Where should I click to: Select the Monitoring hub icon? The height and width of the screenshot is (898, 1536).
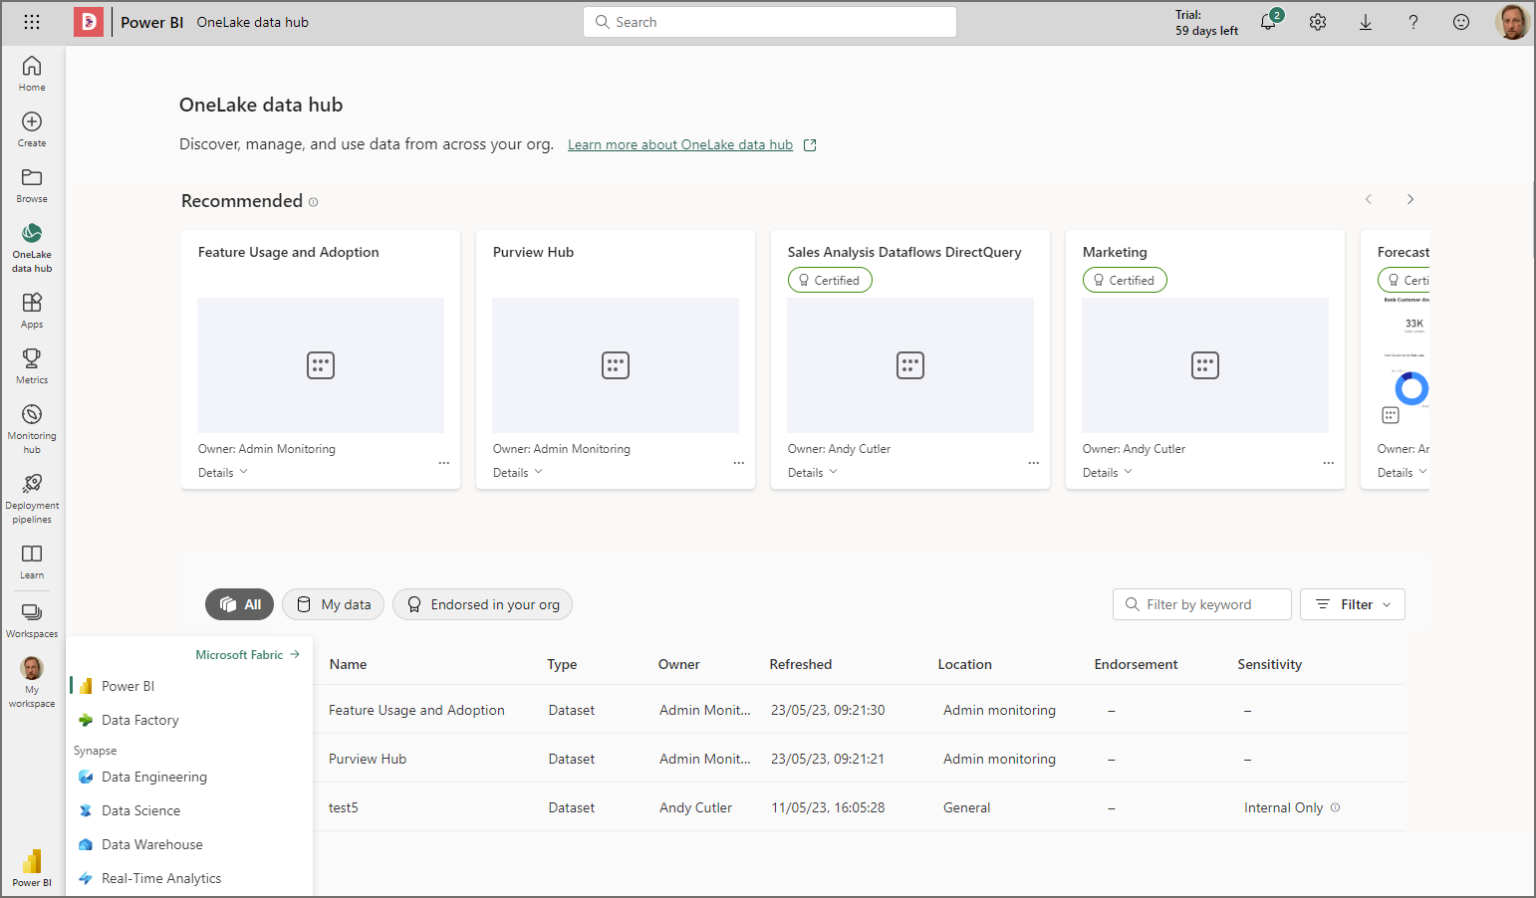(31, 422)
